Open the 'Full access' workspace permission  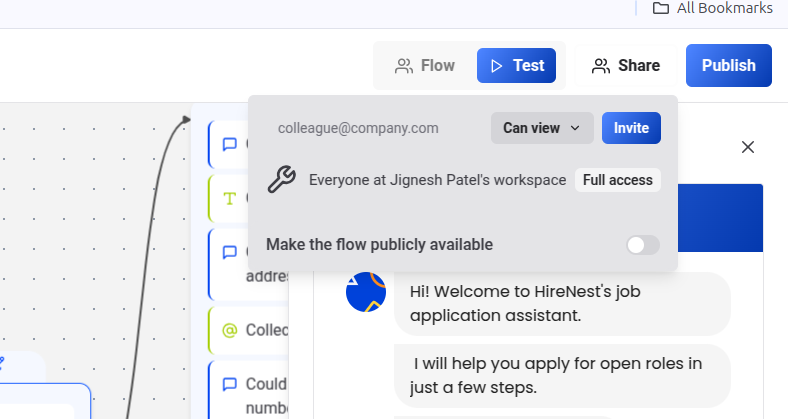point(617,180)
